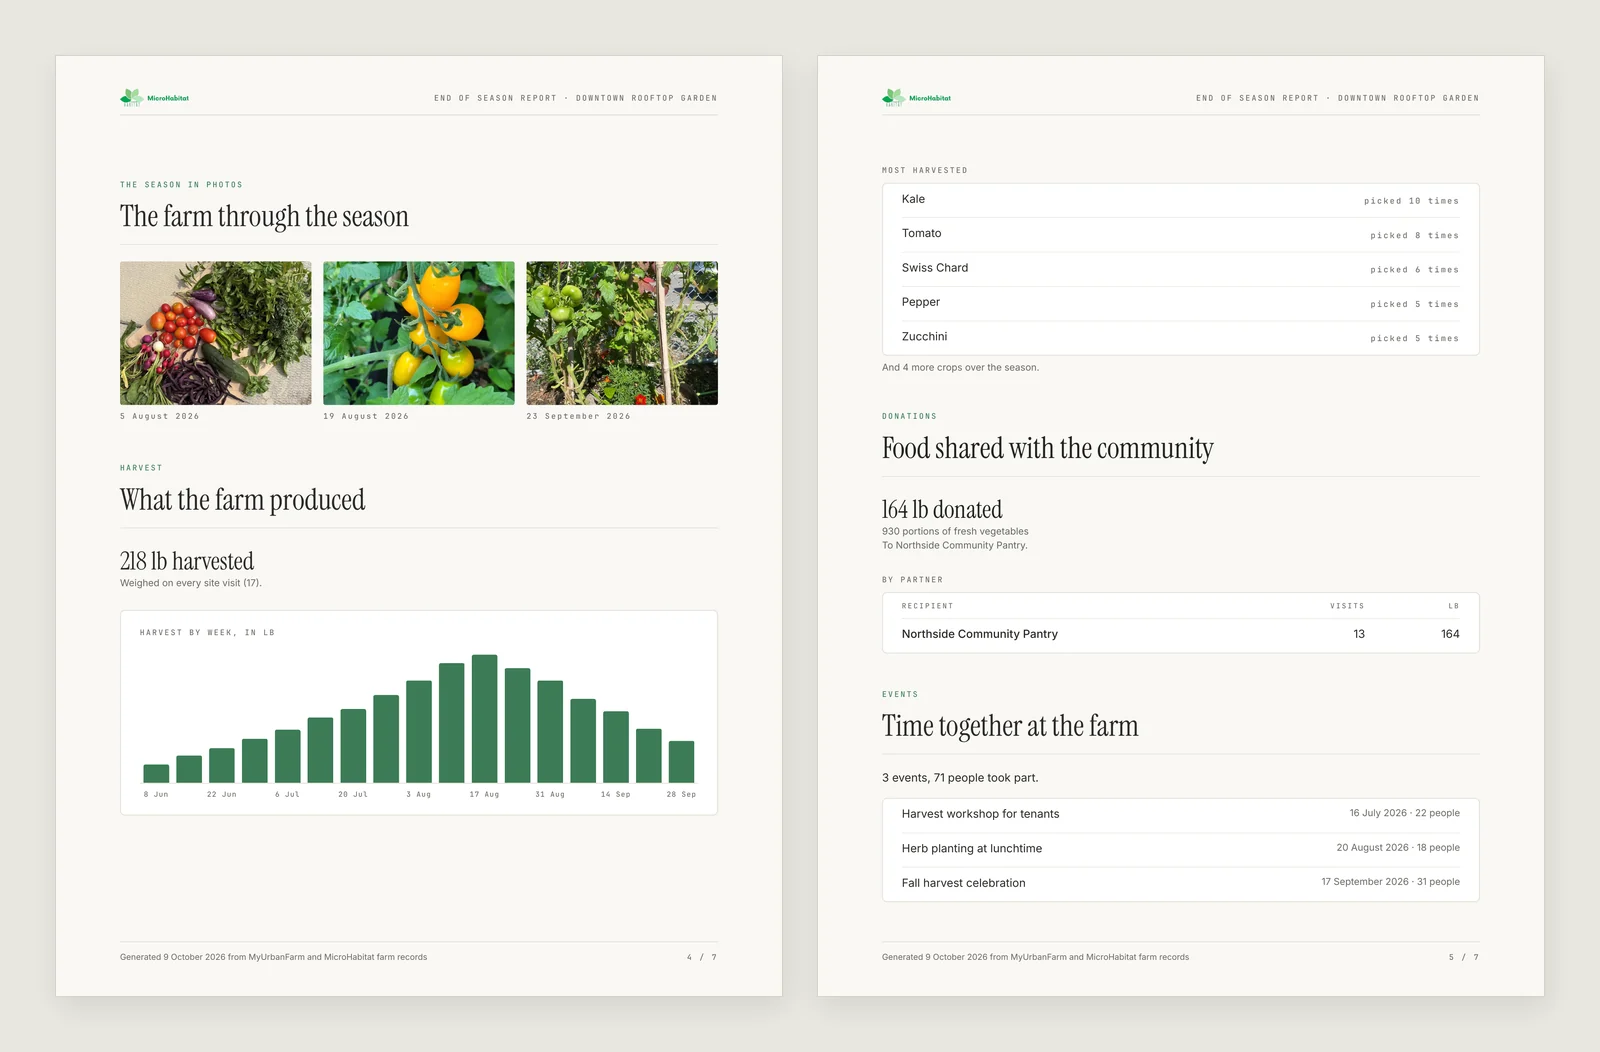Viewport: 1600px width, 1052px height.
Task: Click the MicroHabitat logo on page 5
Action: (x=916, y=97)
